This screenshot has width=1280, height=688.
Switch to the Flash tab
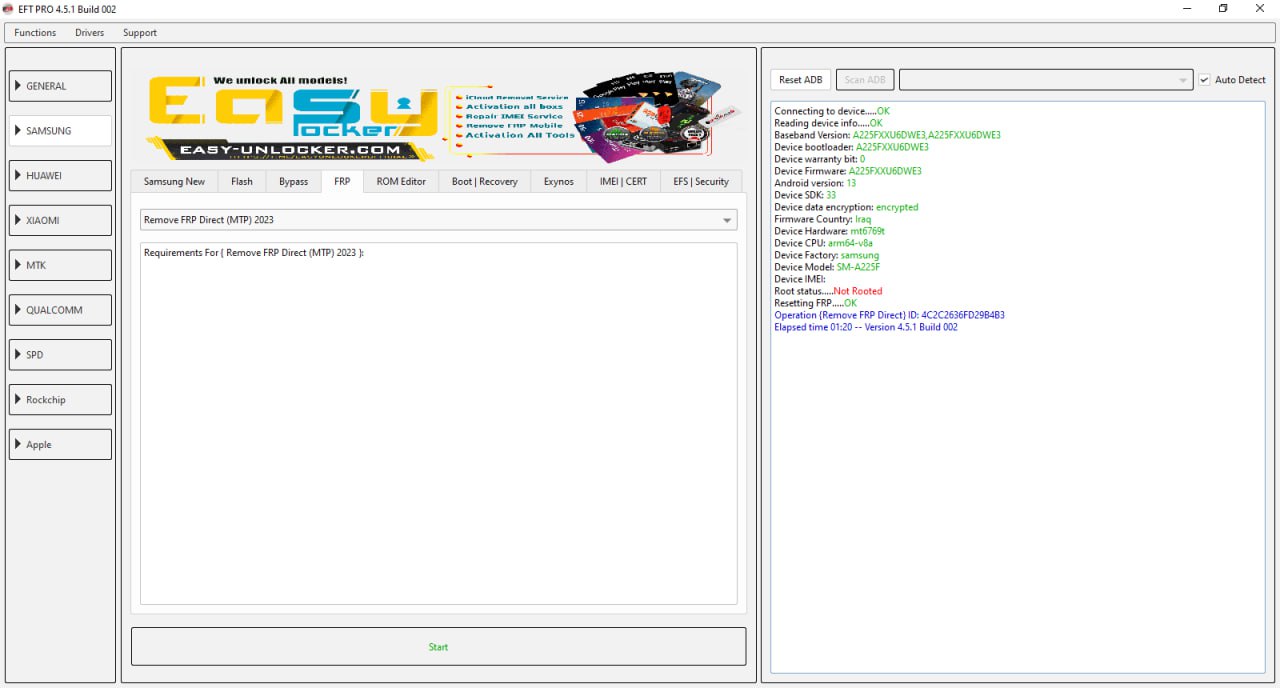(x=242, y=182)
